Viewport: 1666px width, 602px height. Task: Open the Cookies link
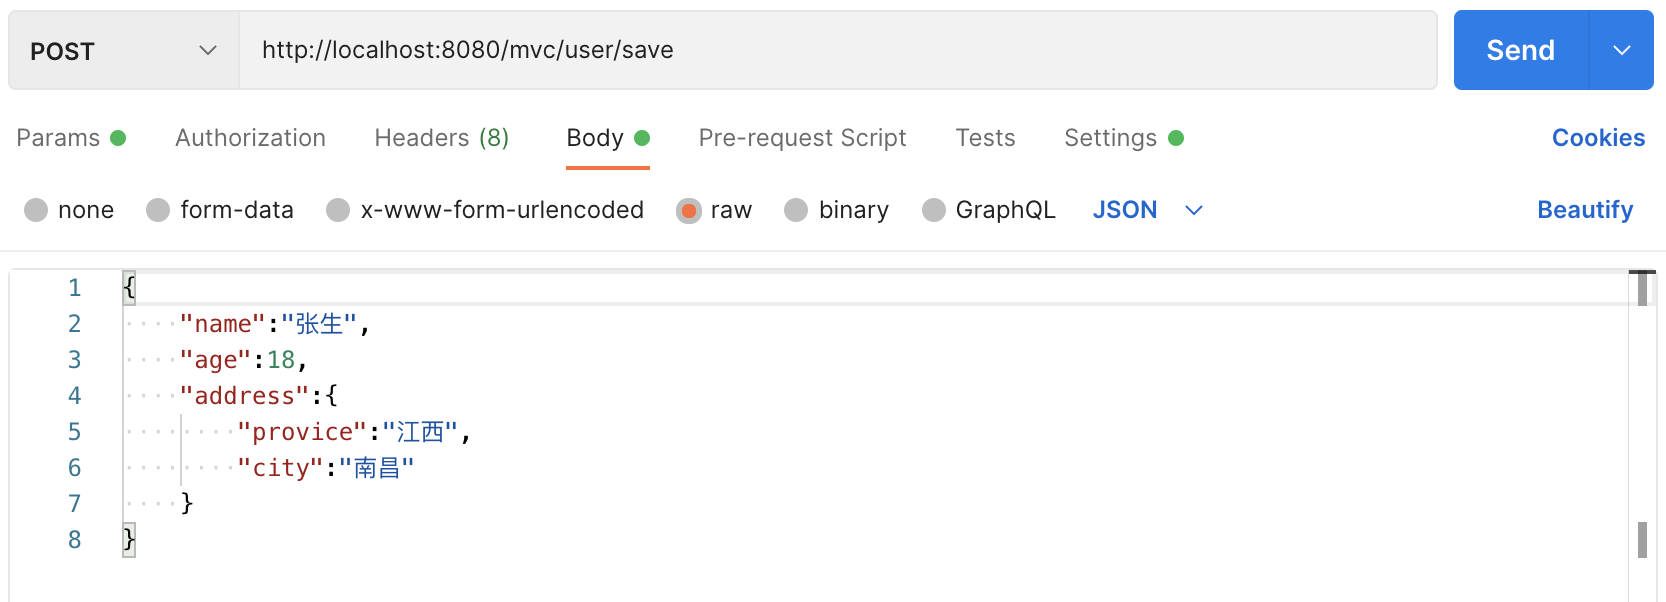click(1598, 138)
